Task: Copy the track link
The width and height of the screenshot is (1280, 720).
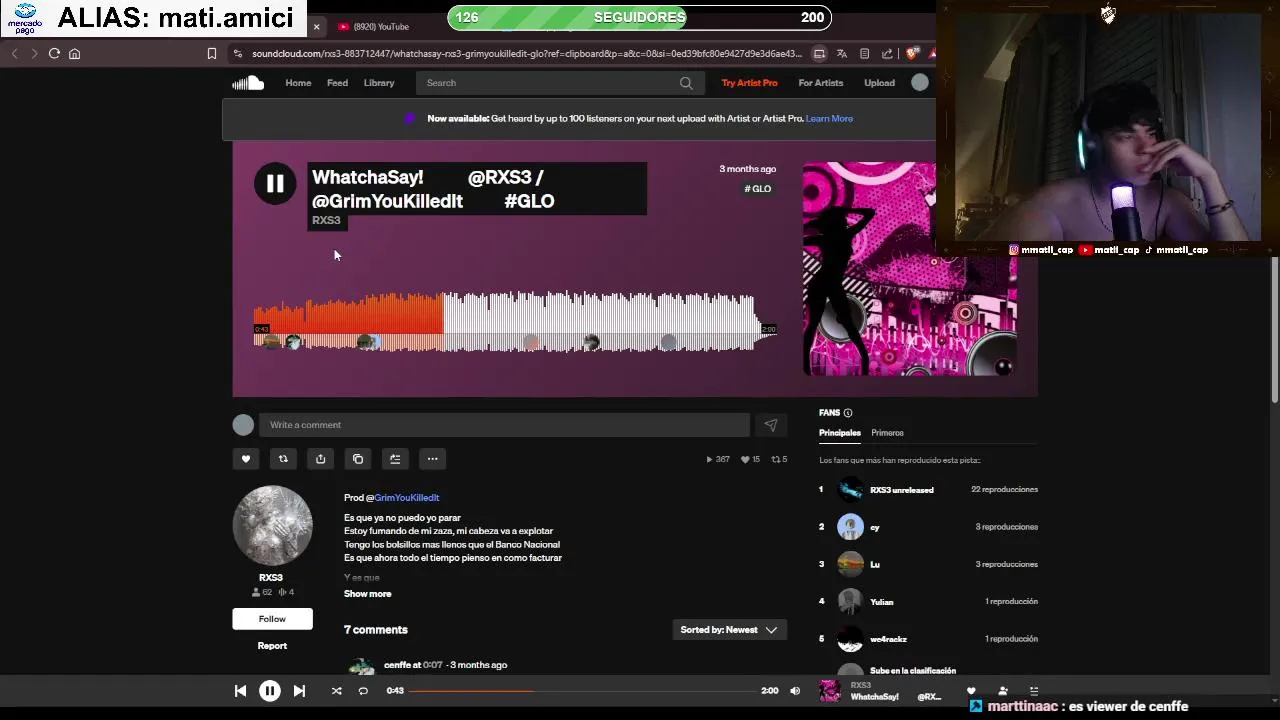Action: [358, 459]
